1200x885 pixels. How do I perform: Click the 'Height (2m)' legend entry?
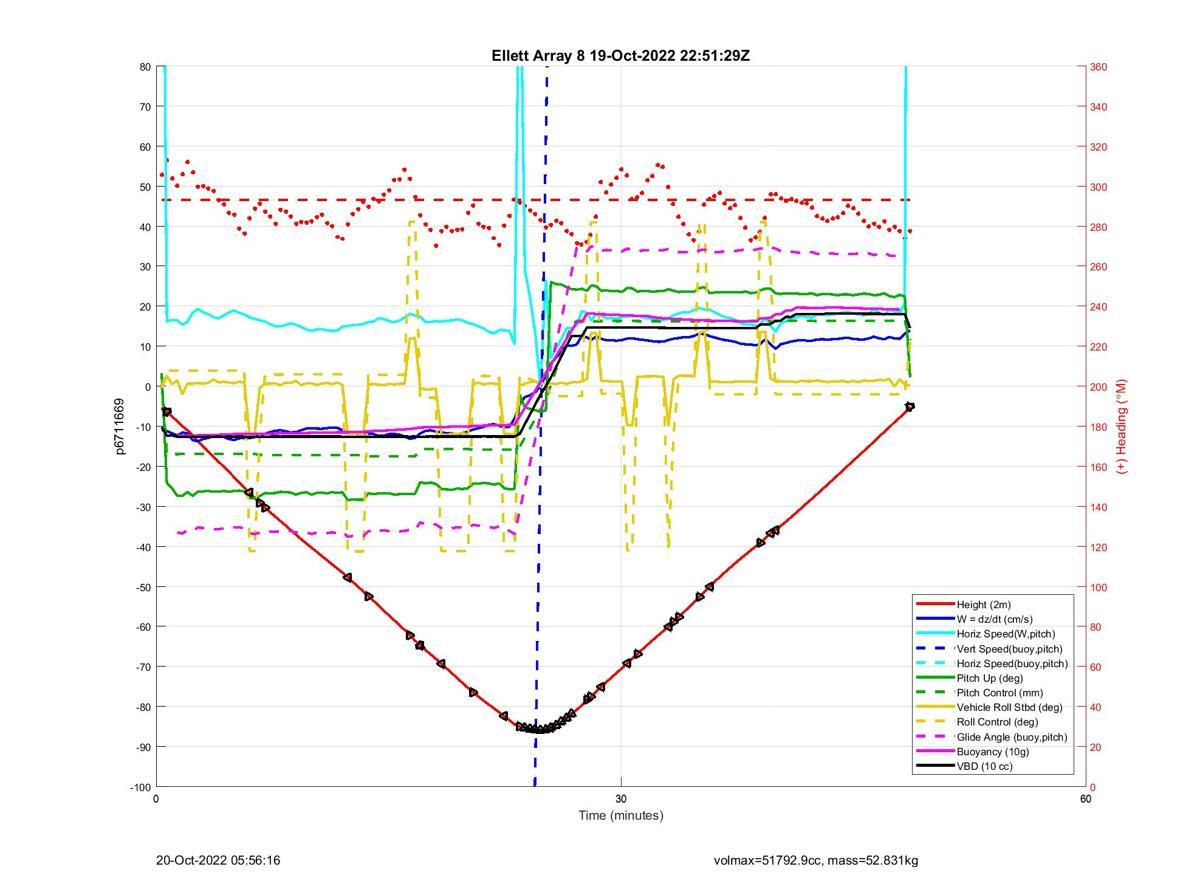(x=983, y=604)
